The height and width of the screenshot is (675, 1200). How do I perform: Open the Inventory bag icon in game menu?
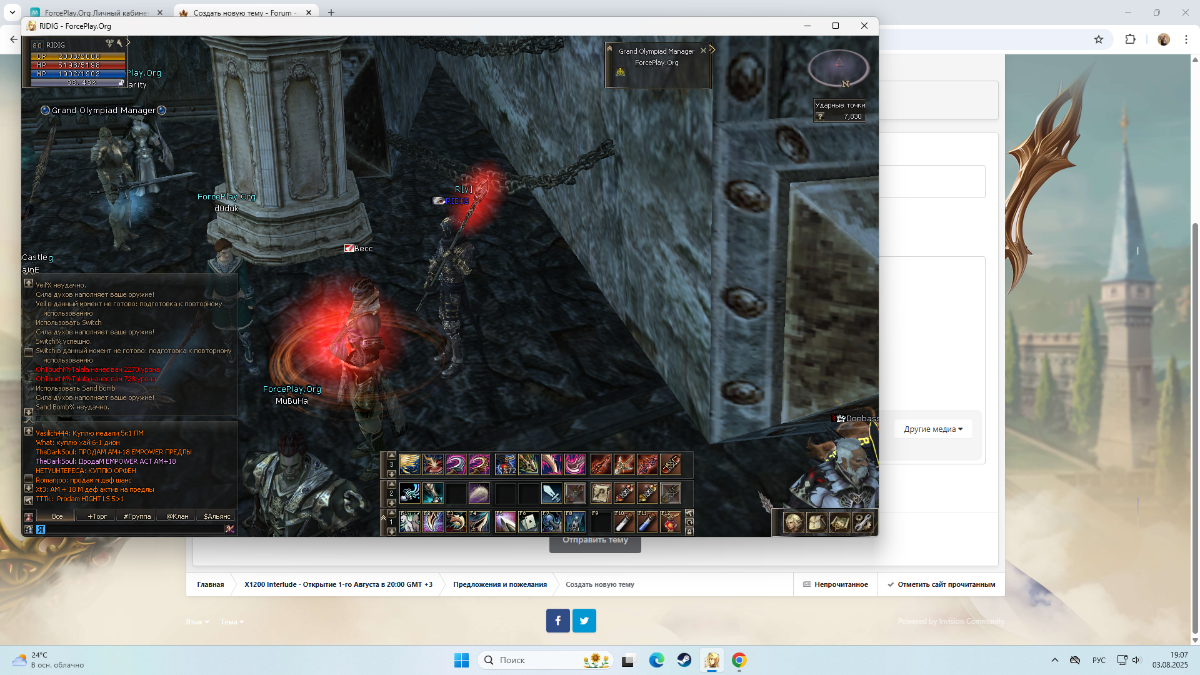click(817, 522)
